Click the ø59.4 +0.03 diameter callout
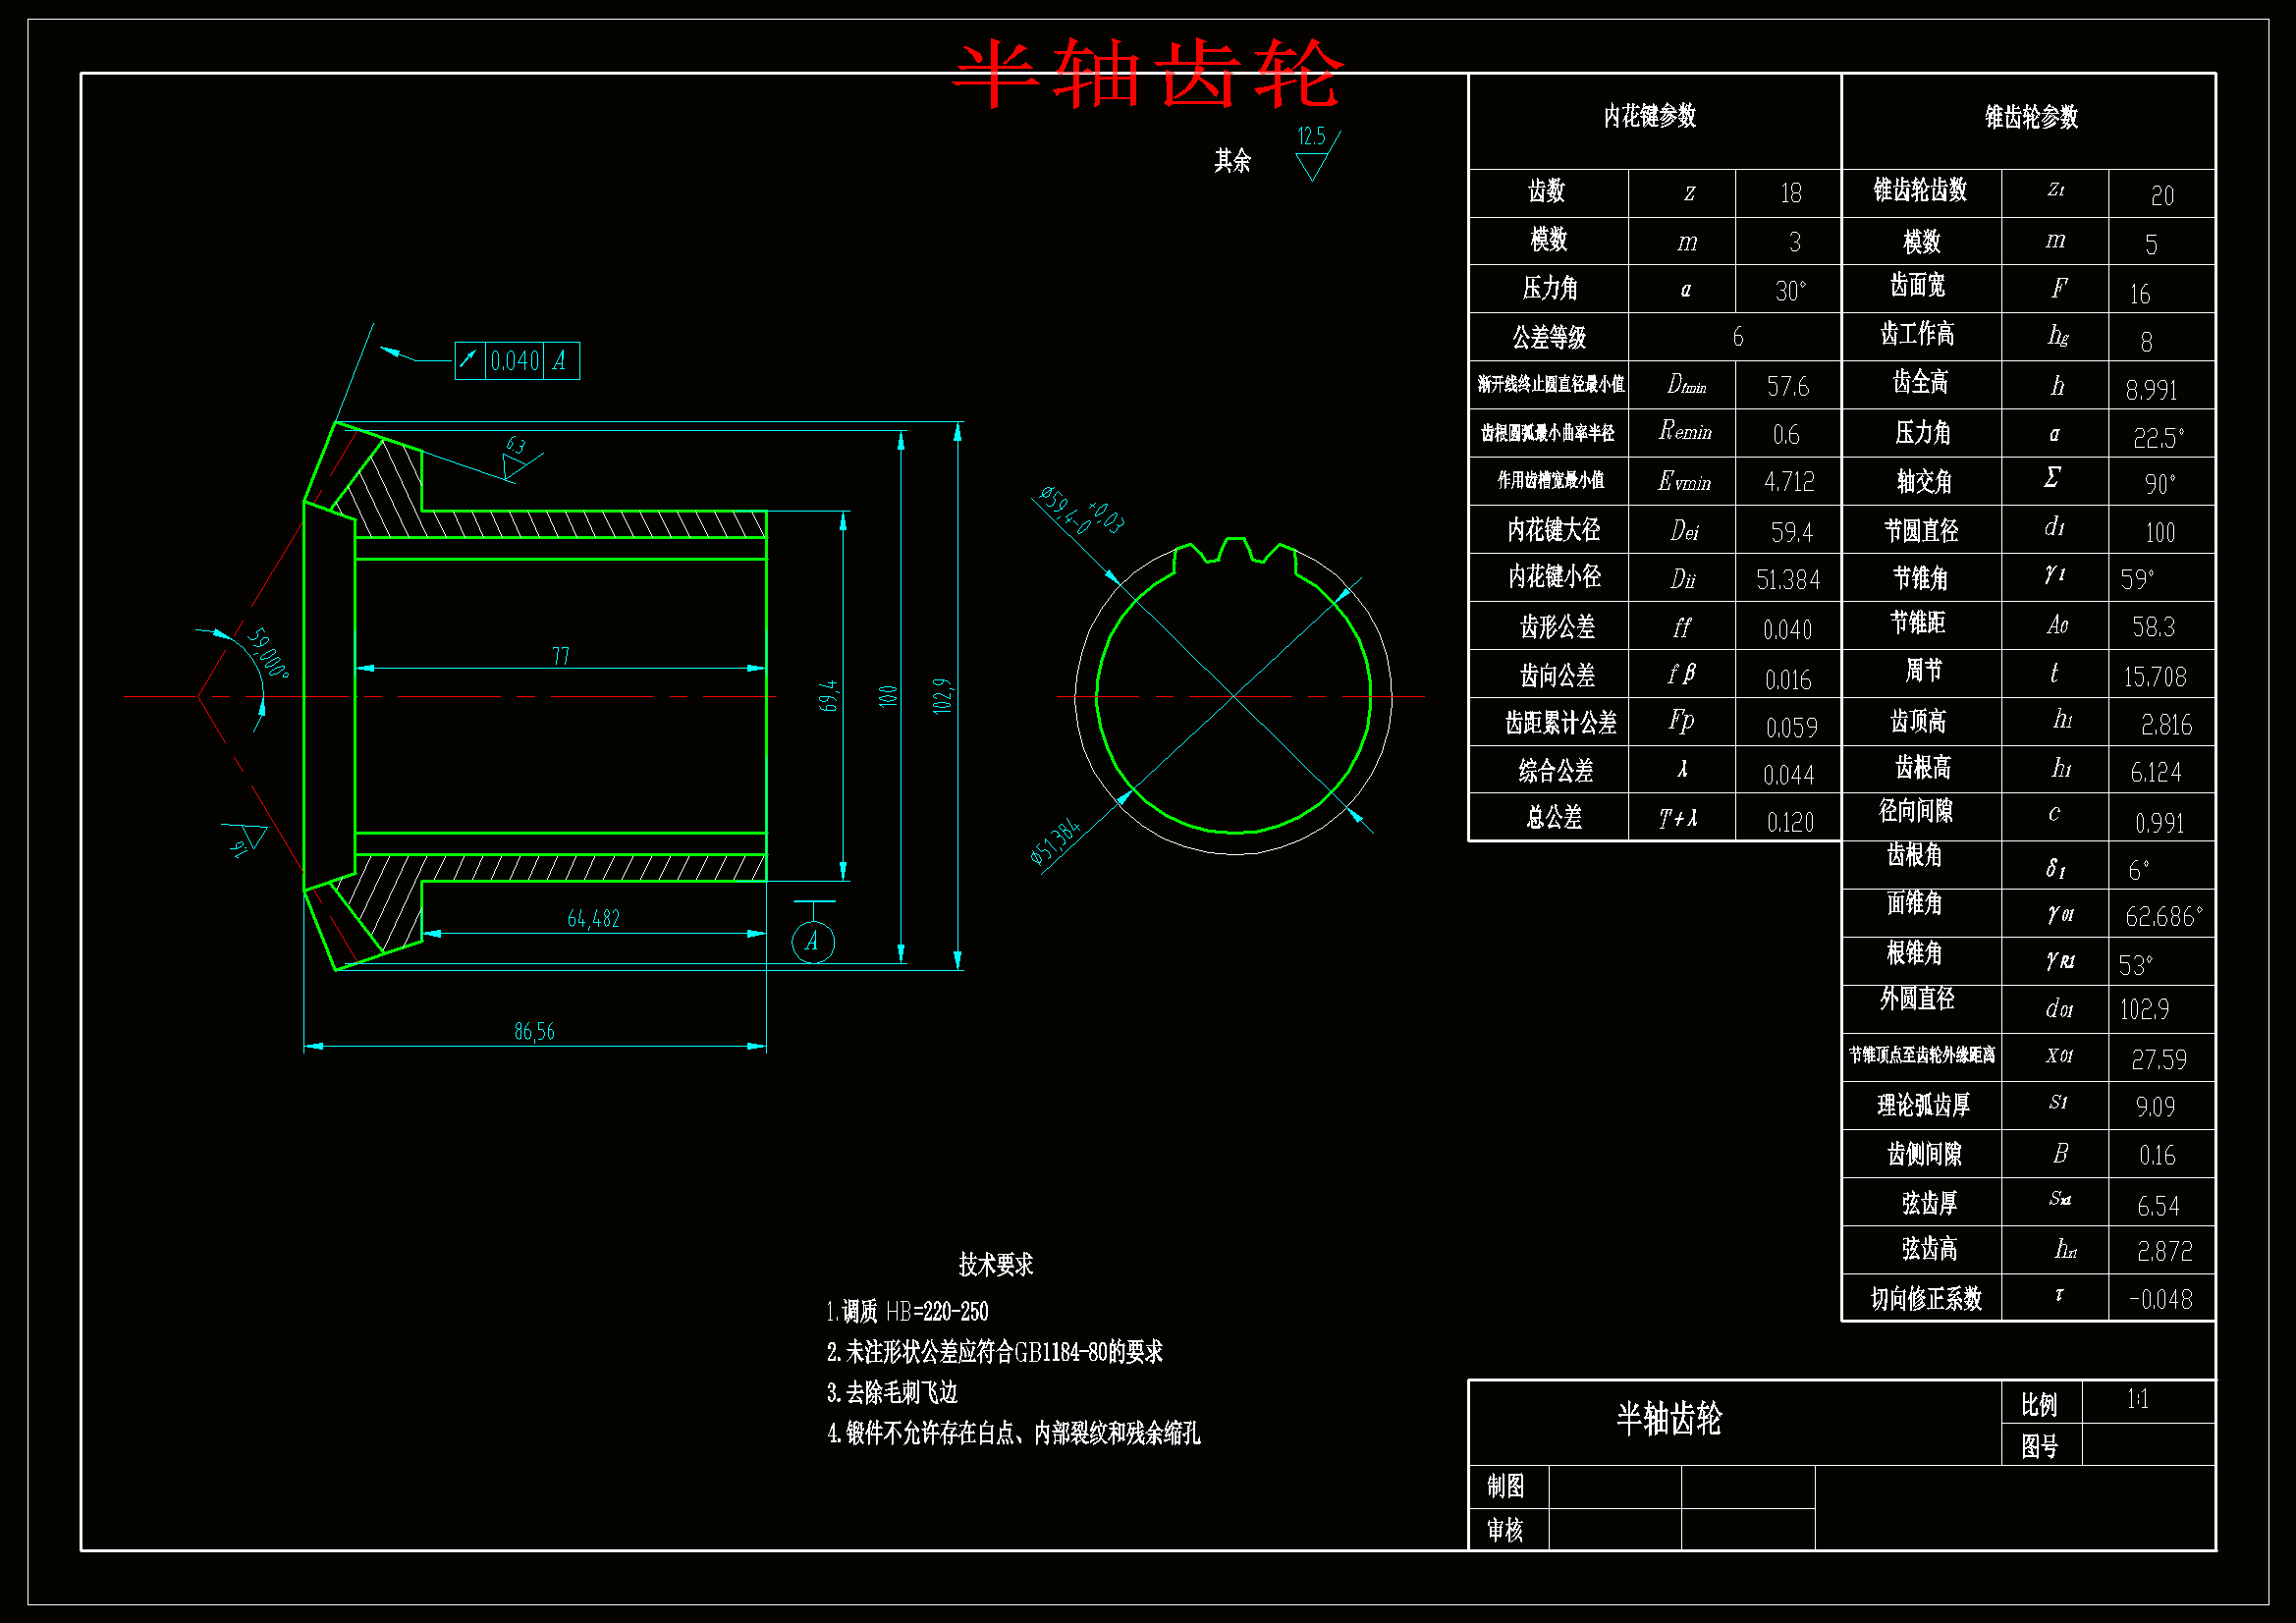 [x=1081, y=510]
